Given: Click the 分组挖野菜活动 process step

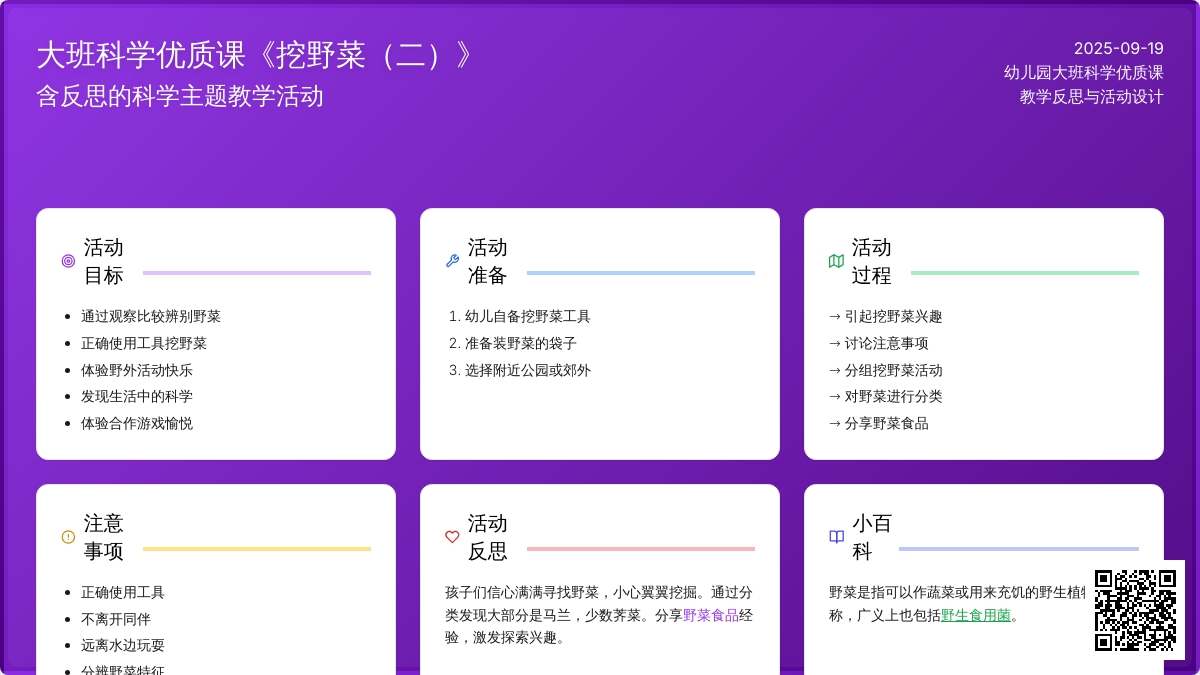Looking at the screenshot, I should [x=892, y=371].
